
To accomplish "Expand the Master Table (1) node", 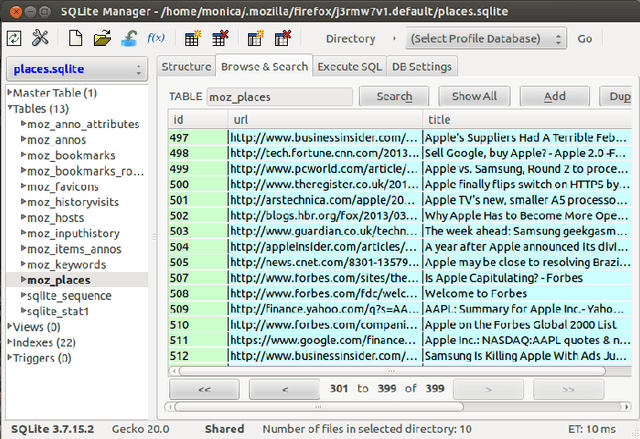I will point(10,93).
